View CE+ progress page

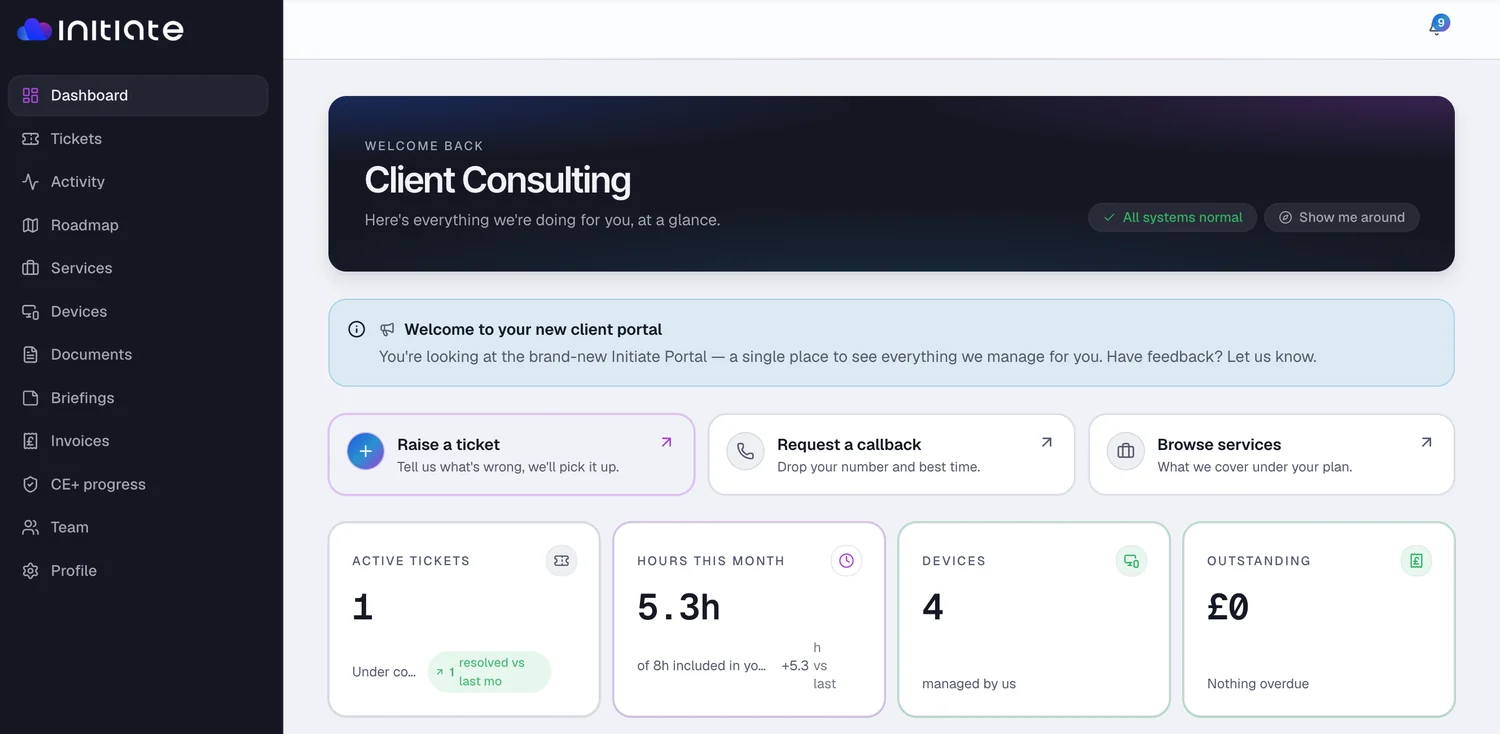click(x=138, y=484)
